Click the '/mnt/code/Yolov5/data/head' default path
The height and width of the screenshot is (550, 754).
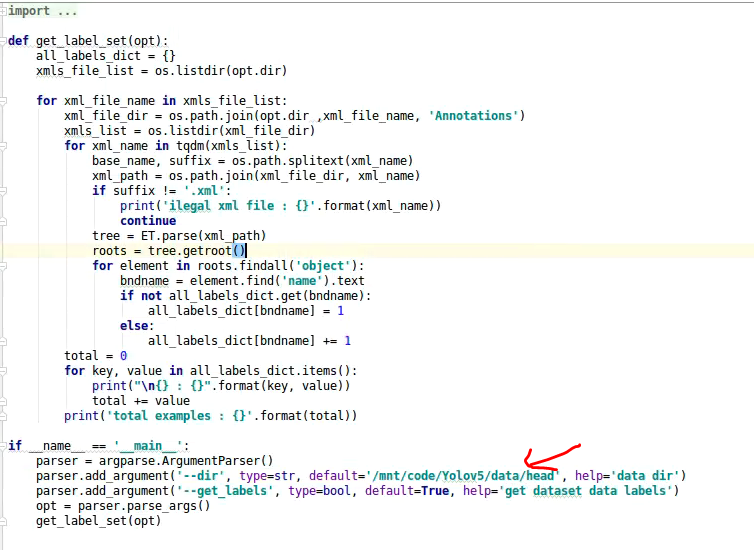pos(463,476)
